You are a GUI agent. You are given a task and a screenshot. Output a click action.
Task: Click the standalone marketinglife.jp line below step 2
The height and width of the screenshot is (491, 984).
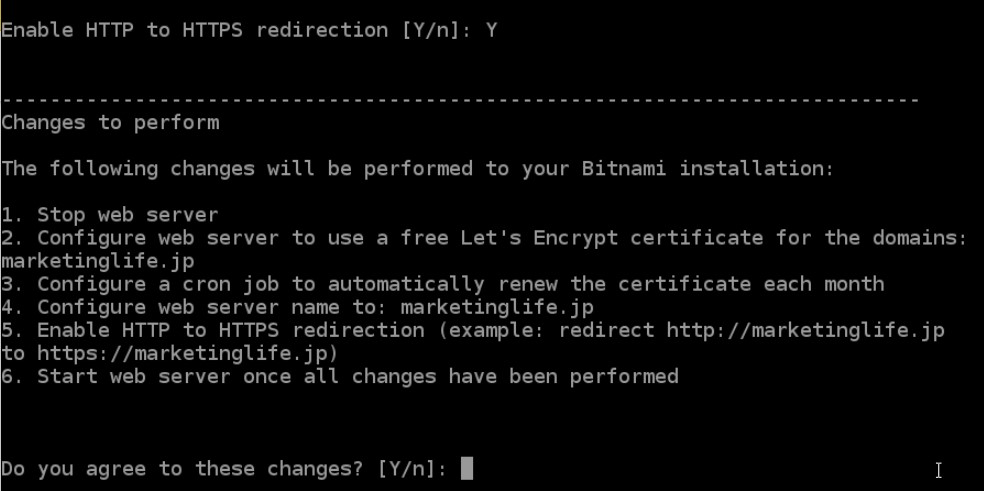98,260
